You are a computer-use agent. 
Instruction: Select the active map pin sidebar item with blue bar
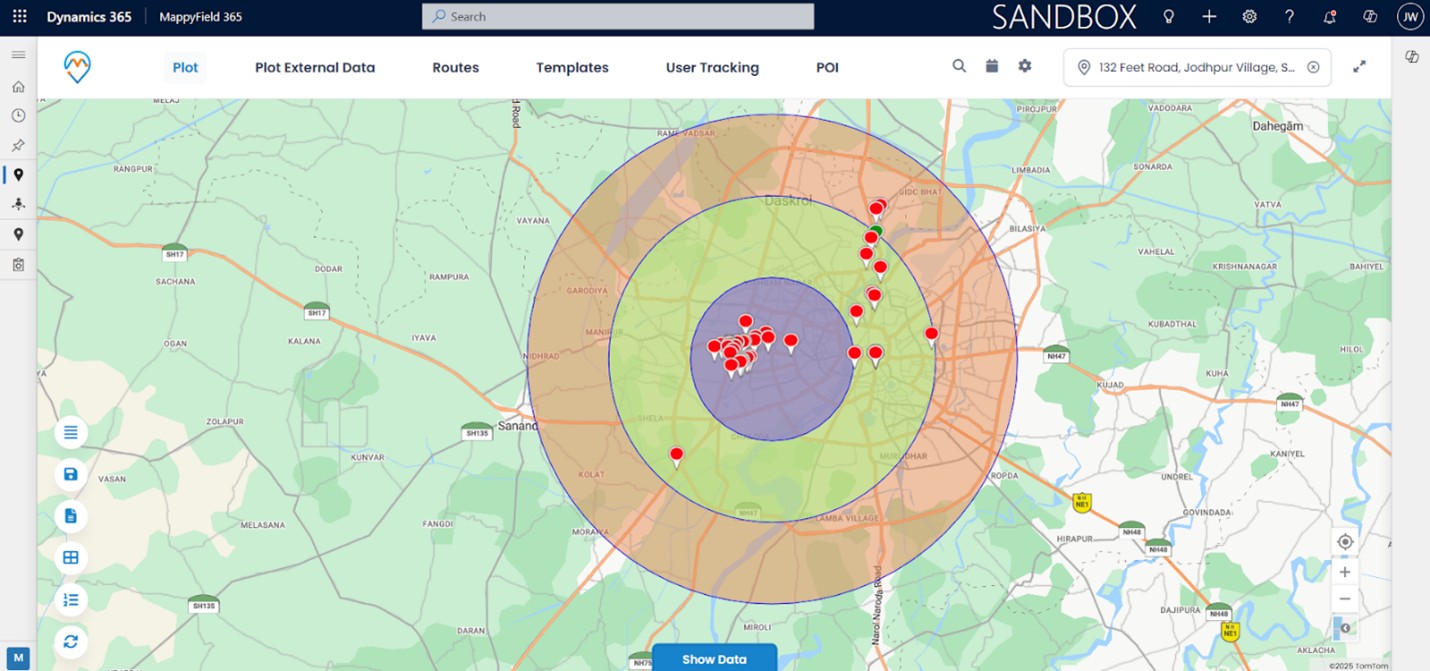click(18, 175)
